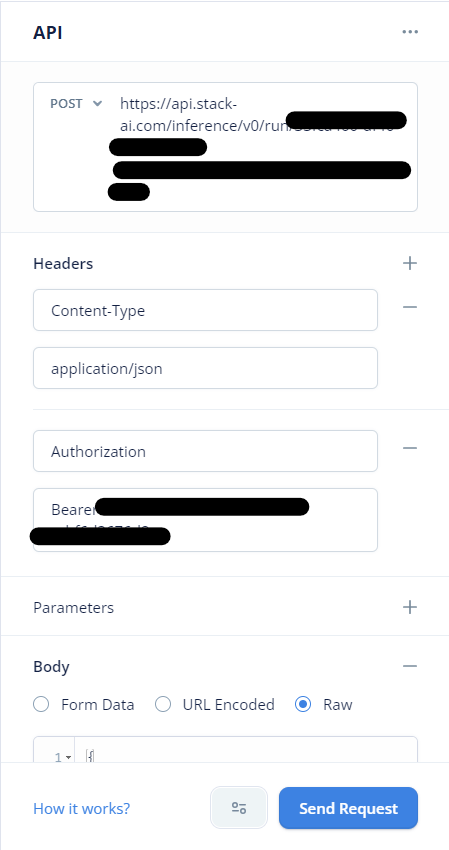This screenshot has width=449, height=850.
Task: Edit the Bearer token value field
Action: click(x=206, y=520)
